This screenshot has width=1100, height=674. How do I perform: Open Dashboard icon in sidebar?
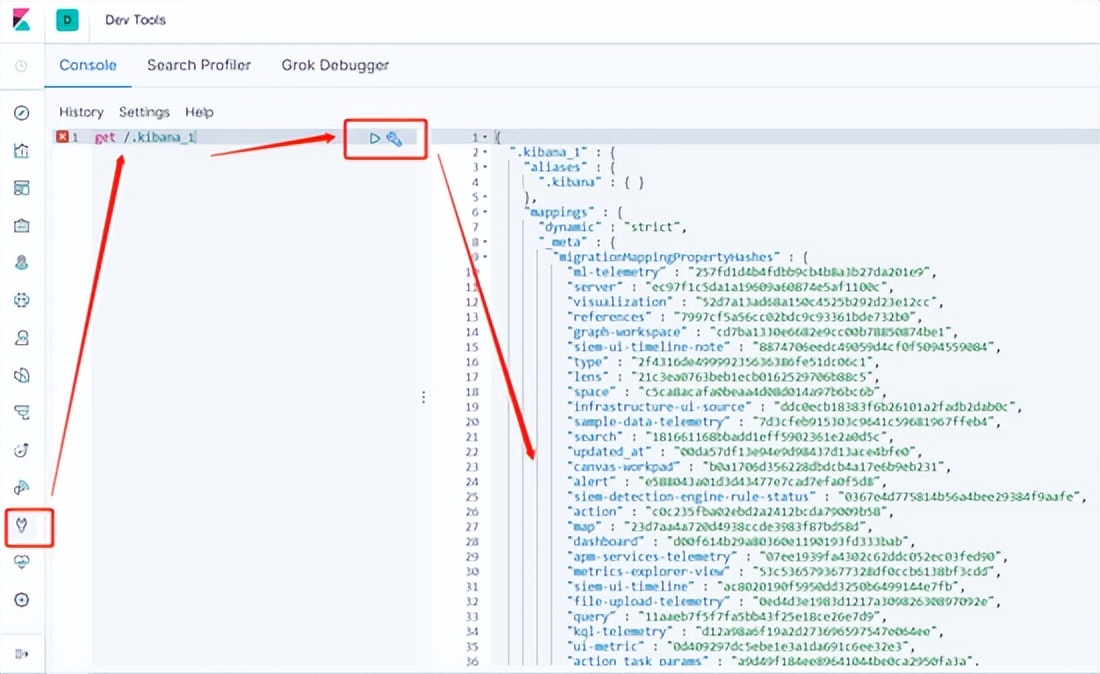[x=22, y=188]
